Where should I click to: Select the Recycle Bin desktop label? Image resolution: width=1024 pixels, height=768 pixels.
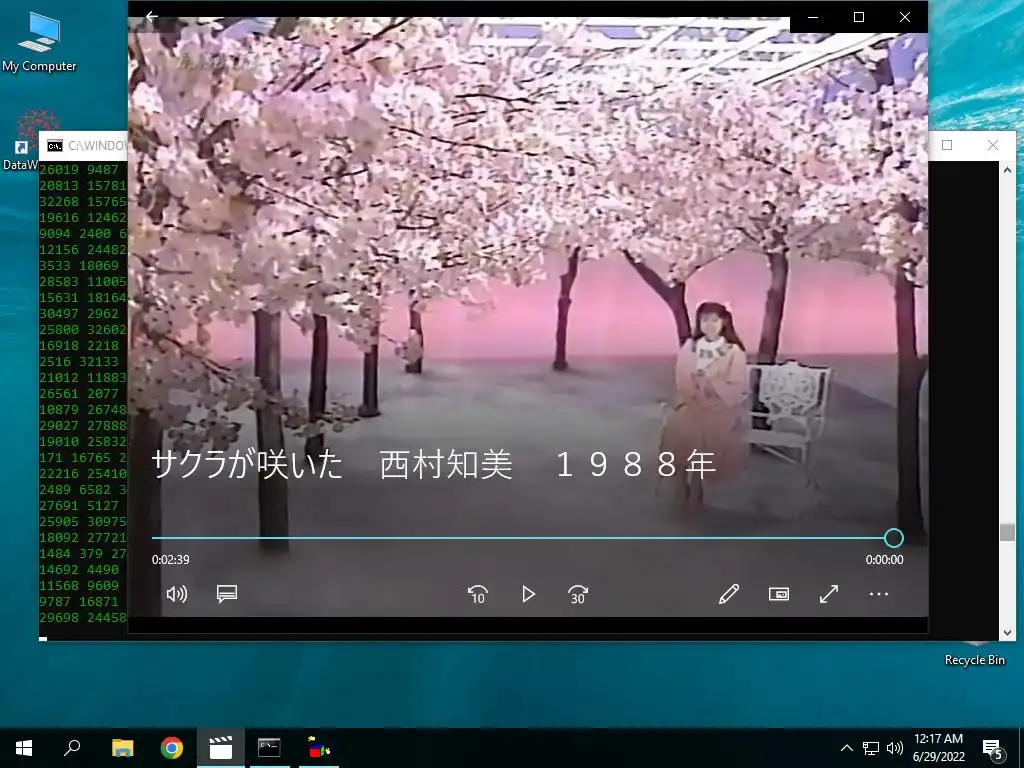(974, 660)
